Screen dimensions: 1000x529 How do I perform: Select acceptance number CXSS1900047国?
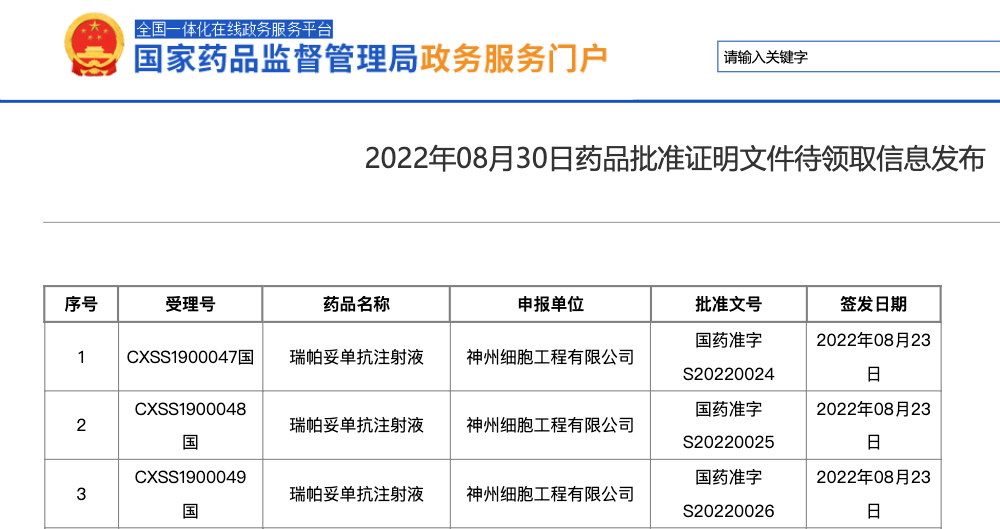pyautogui.click(x=190, y=357)
